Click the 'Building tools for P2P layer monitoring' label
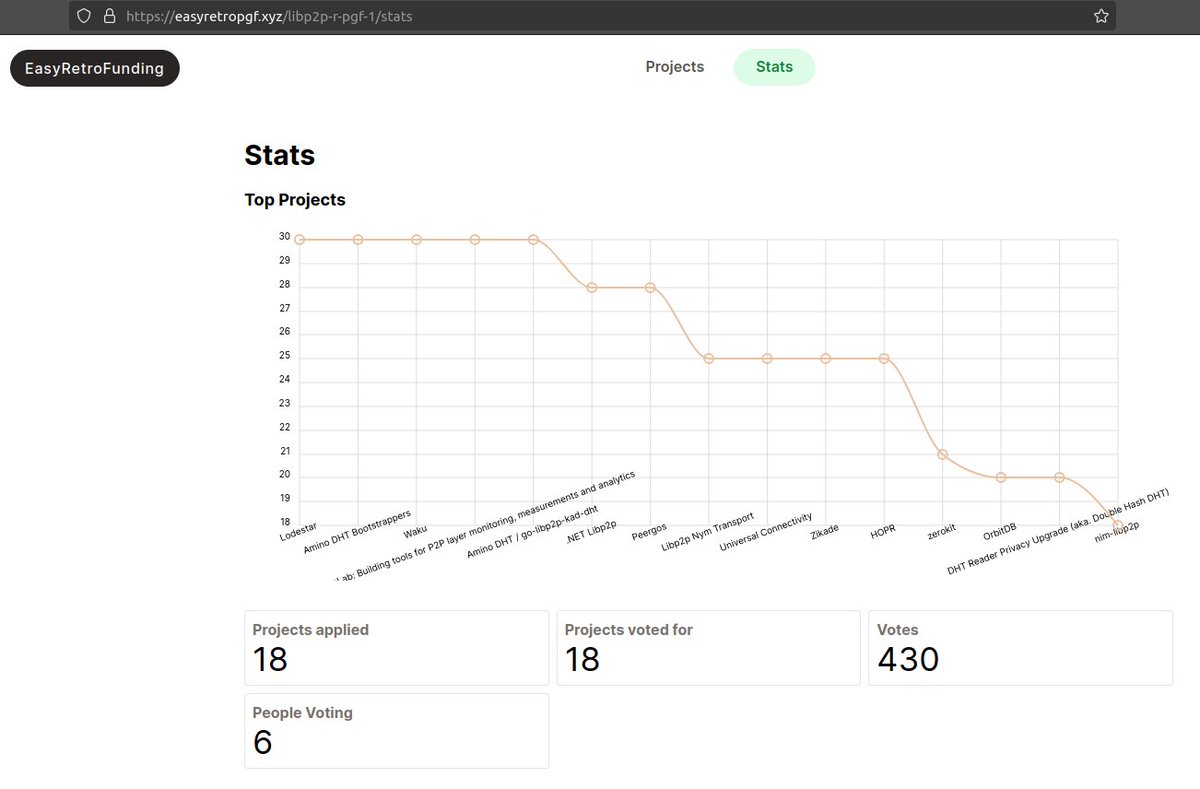This screenshot has width=1200, height=789. coord(484,526)
